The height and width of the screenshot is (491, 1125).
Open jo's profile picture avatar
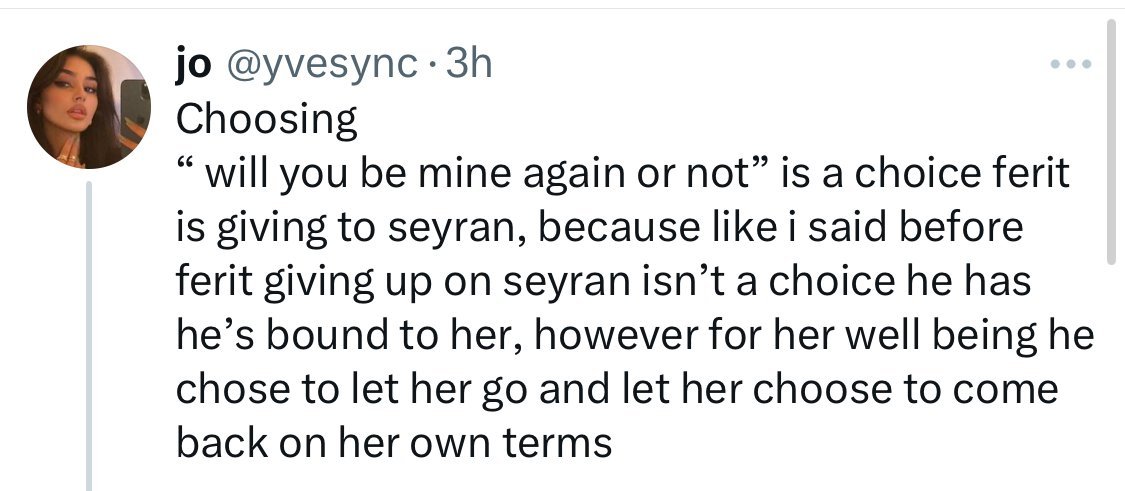pos(88,107)
